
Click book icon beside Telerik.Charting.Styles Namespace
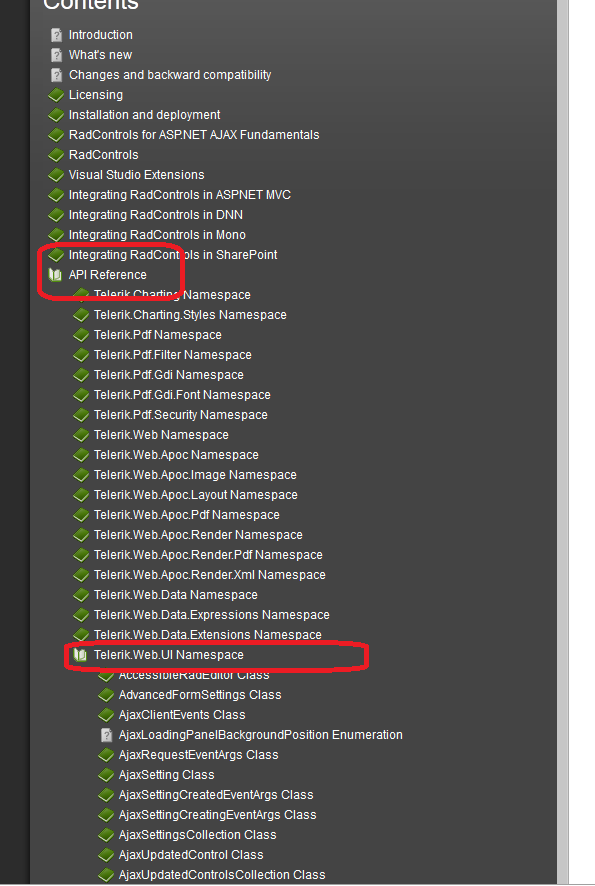point(81,315)
